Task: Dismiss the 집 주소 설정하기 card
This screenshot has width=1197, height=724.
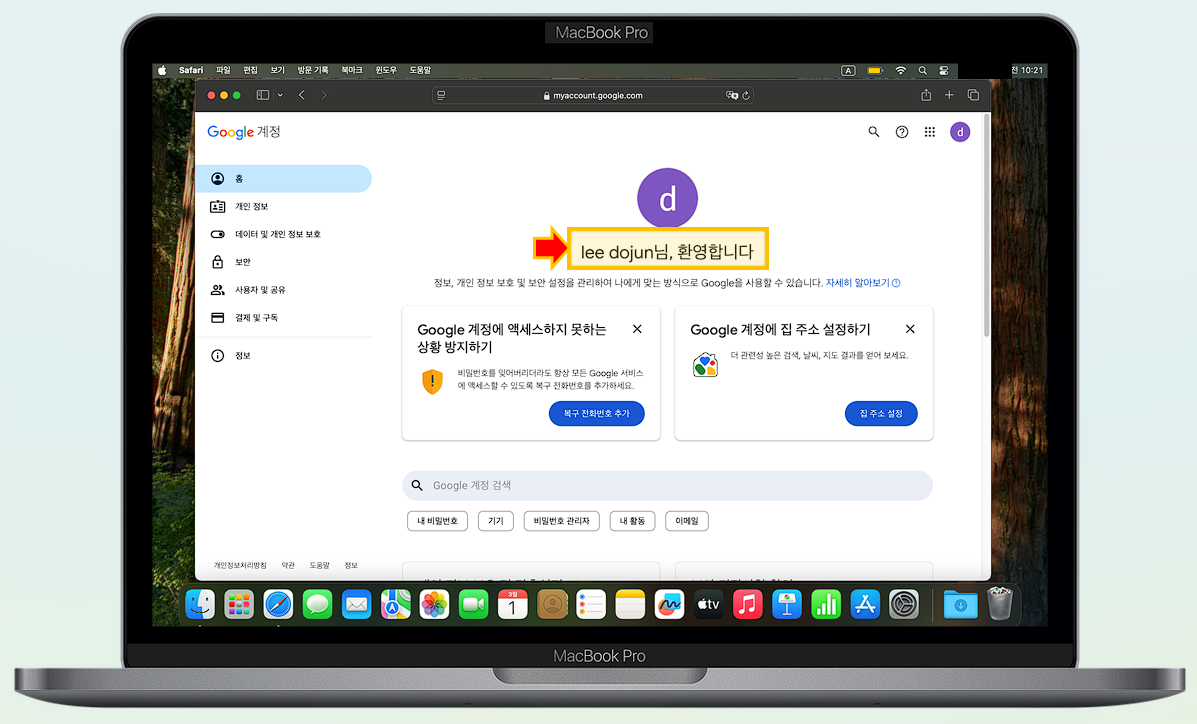Action: coord(910,329)
